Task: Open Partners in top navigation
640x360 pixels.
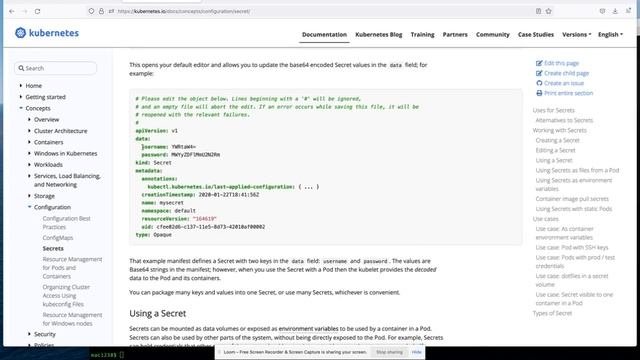Action: point(455,35)
